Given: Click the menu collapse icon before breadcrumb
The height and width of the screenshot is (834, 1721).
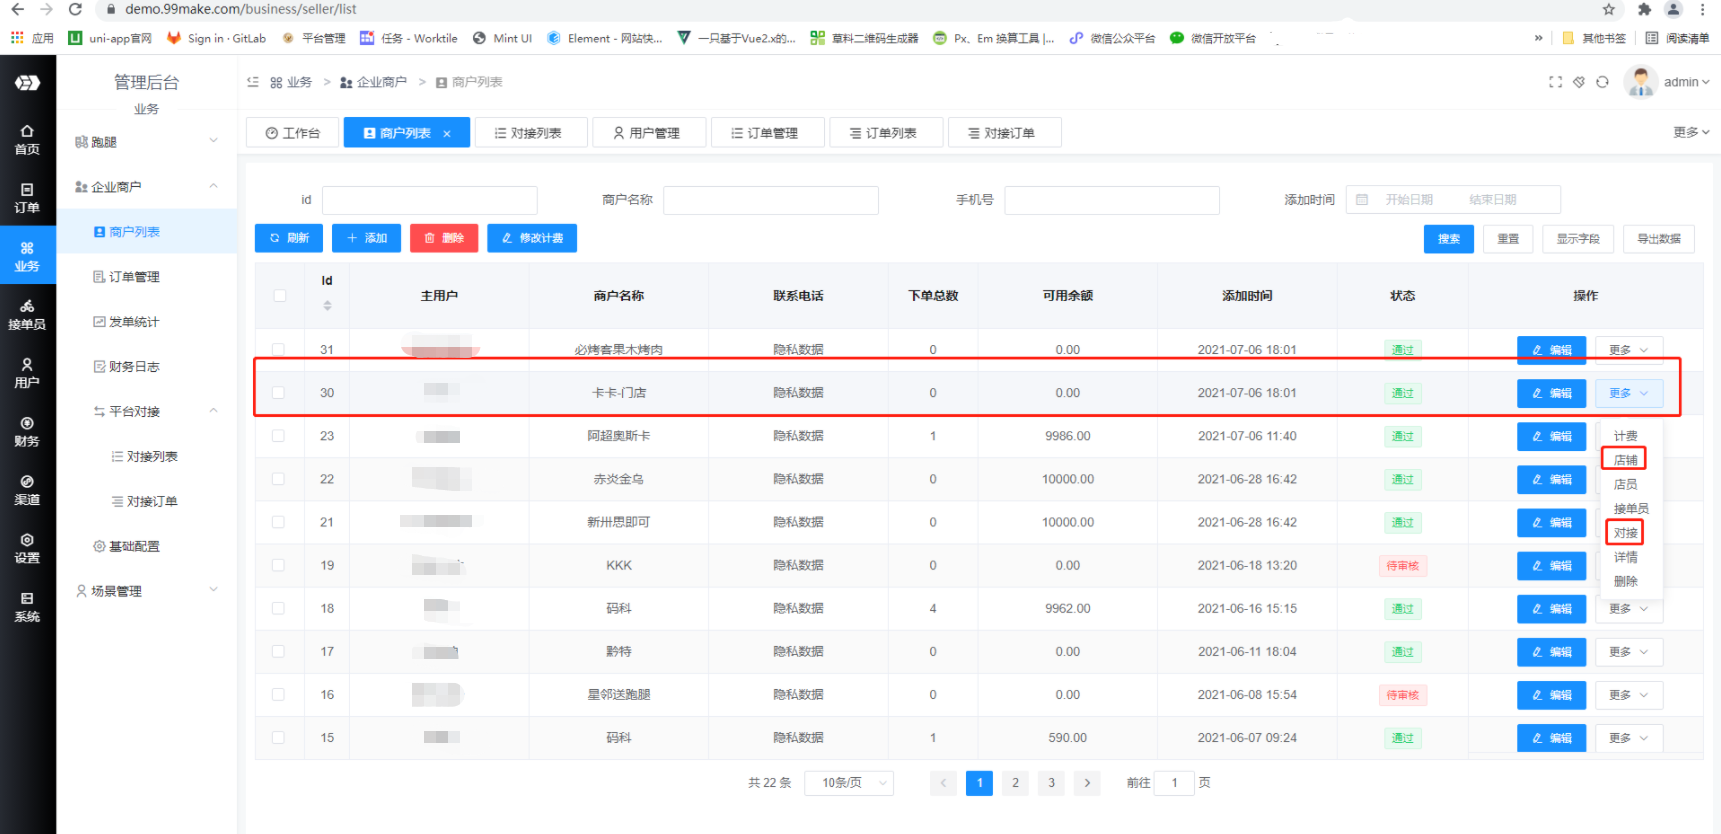Looking at the screenshot, I should coord(253,82).
